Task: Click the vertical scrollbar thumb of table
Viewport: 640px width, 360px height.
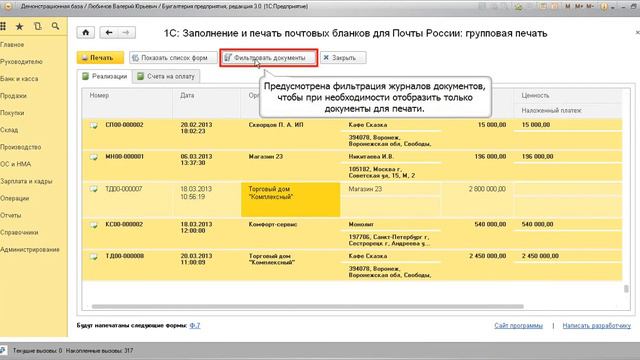Action: point(626,289)
